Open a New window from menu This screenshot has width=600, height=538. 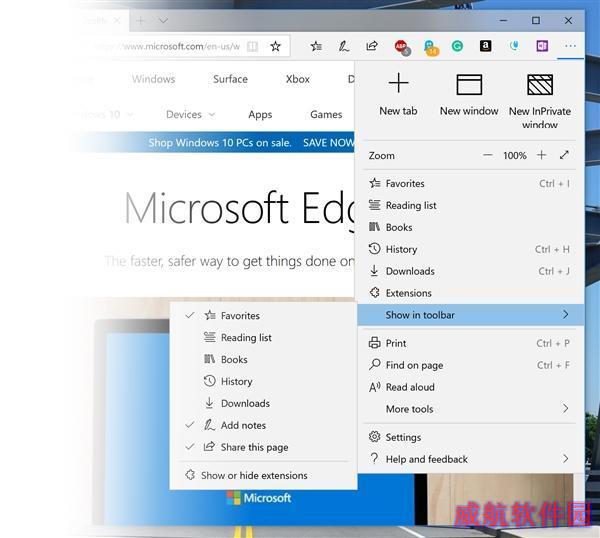469,95
